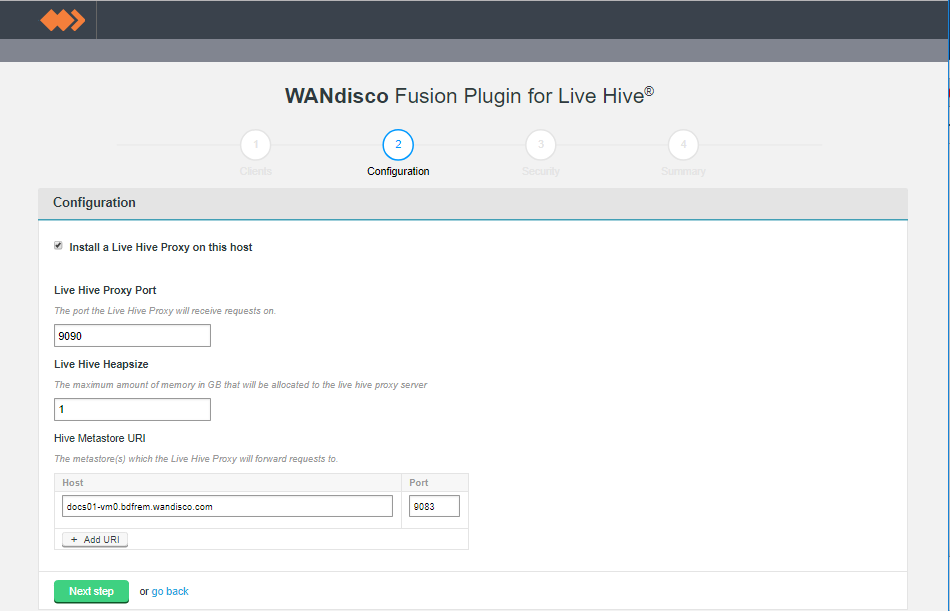The height and width of the screenshot is (611, 950).
Task: Proceed with the Next step button
Action: pyautogui.click(x=91, y=592)
